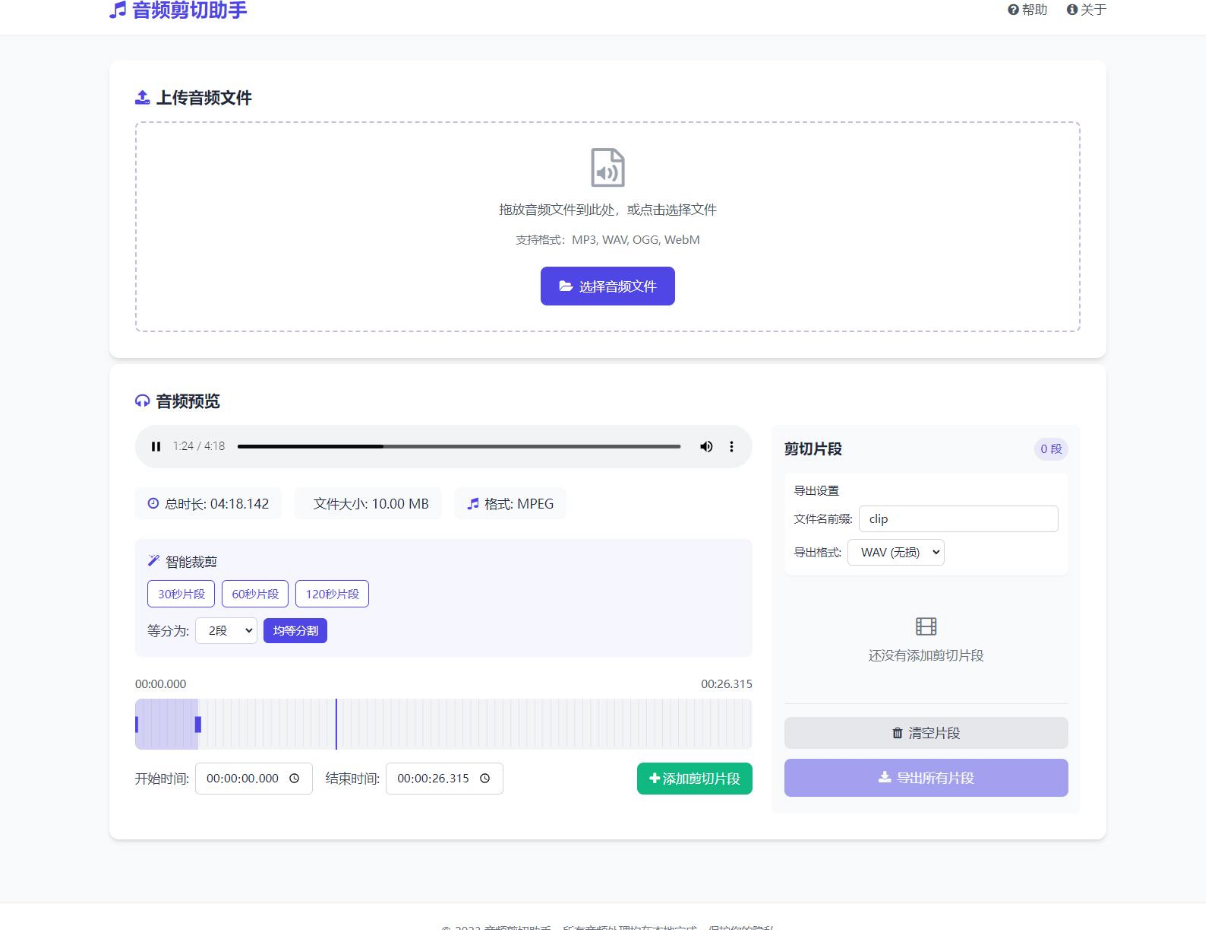This screenshot has width=1206, height=930.
Task: Open the 帮助 help link
Action: 1027,10
